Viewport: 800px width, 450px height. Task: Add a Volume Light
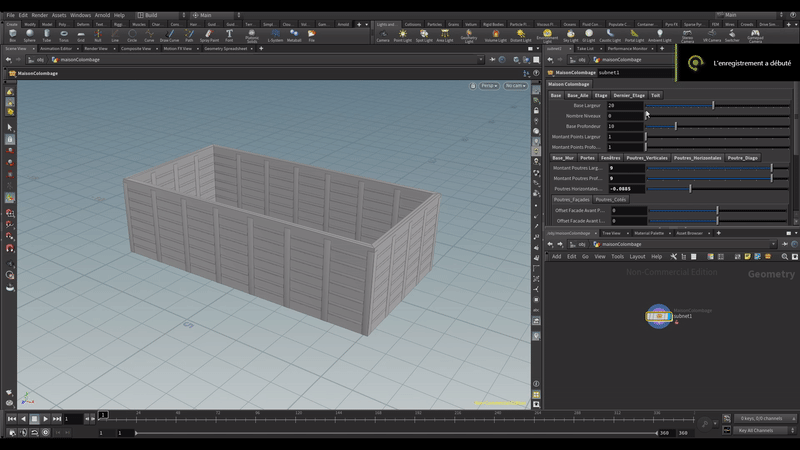[495, 35]
